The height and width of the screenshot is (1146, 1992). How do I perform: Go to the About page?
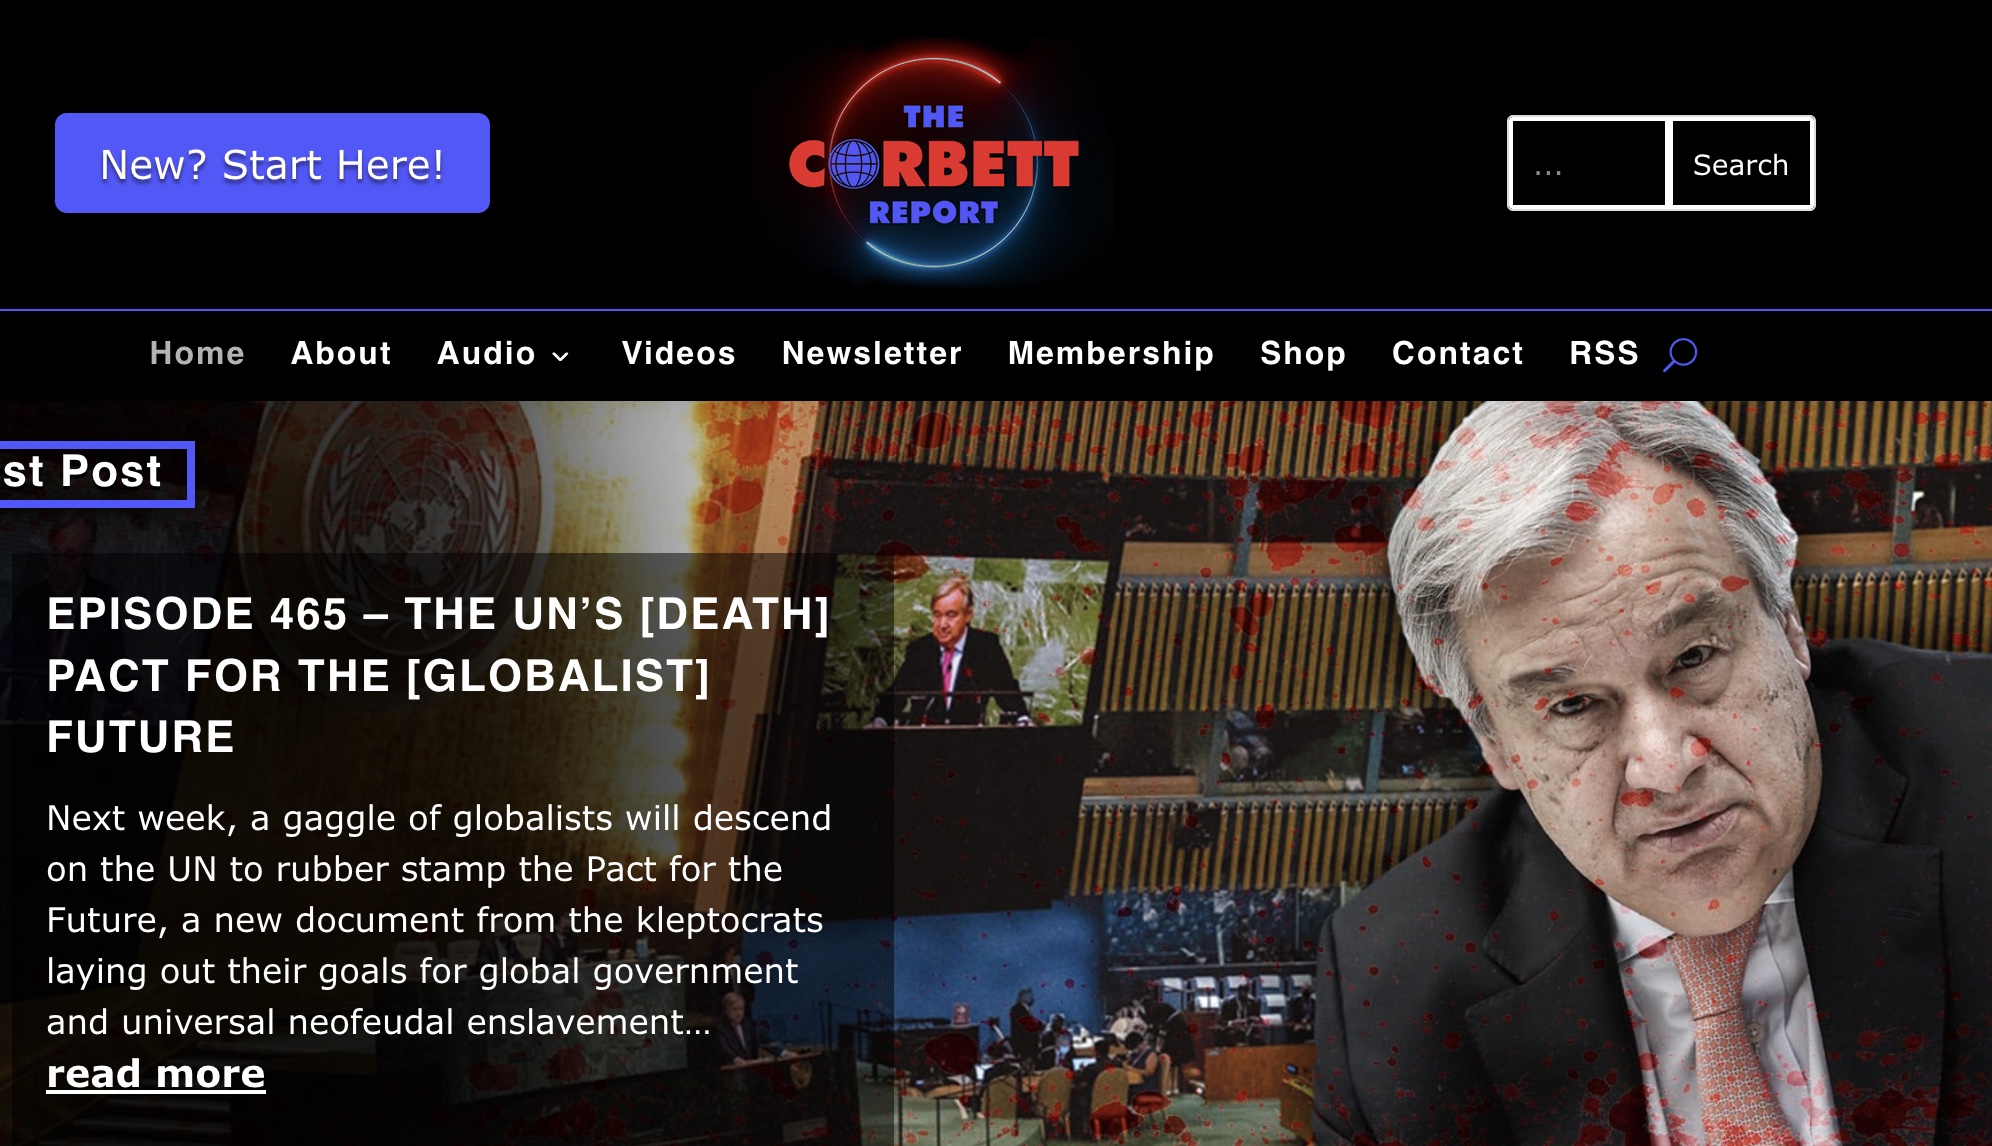click(x=341, y=353)
